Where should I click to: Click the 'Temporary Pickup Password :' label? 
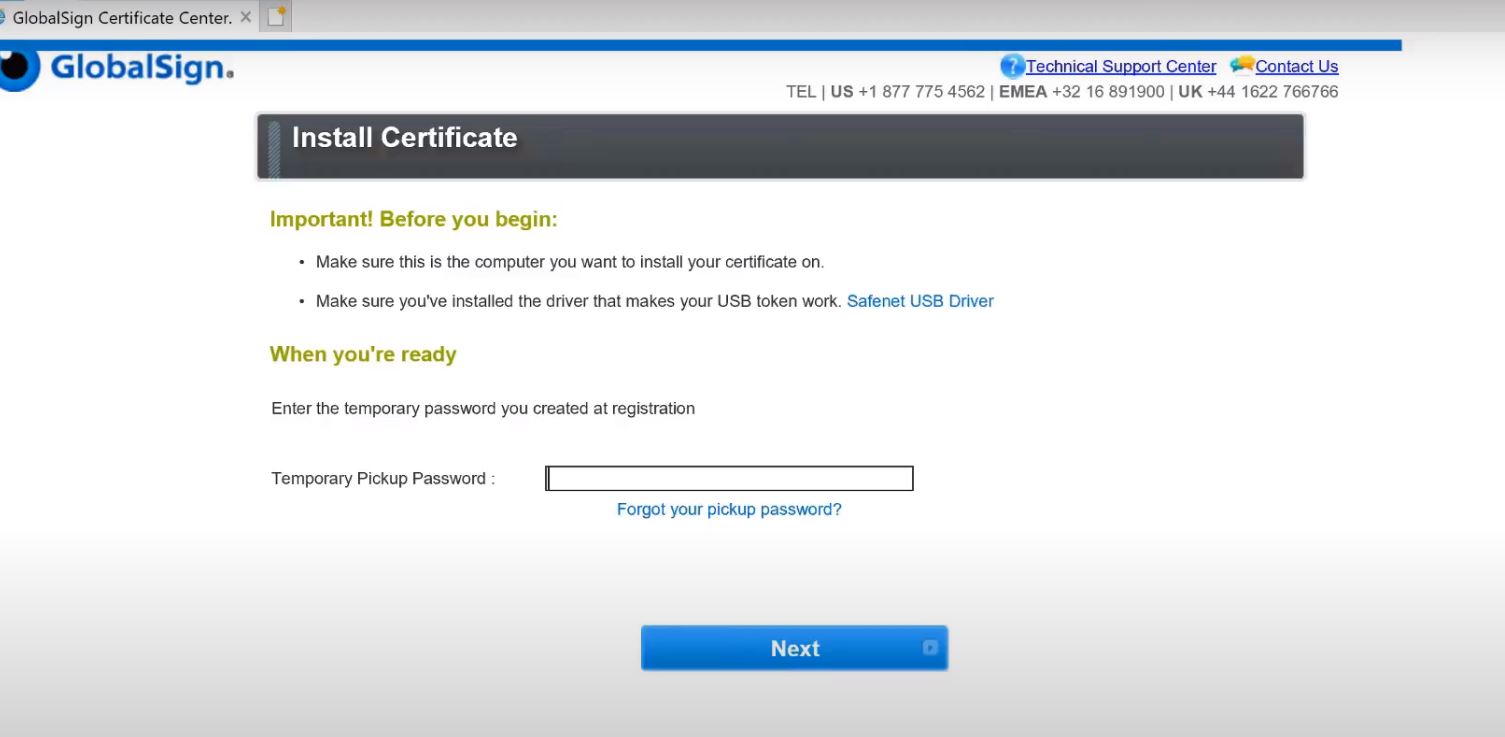383,478
